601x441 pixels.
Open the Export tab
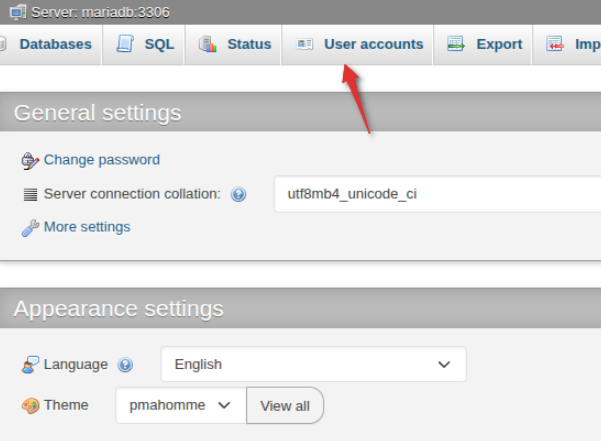tap(483, 44)
